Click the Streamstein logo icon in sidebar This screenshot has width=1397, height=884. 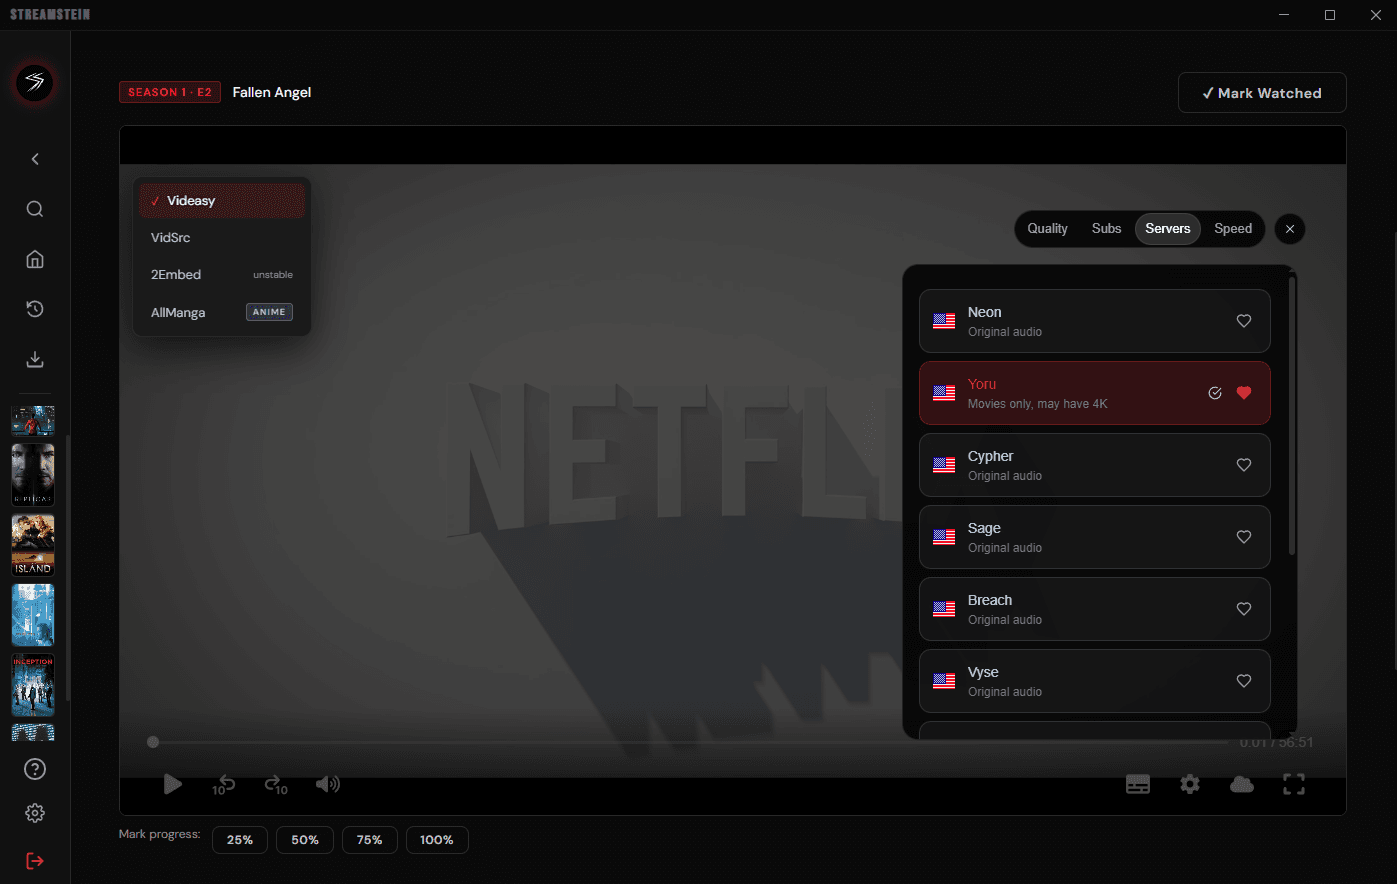coord(35,82)
